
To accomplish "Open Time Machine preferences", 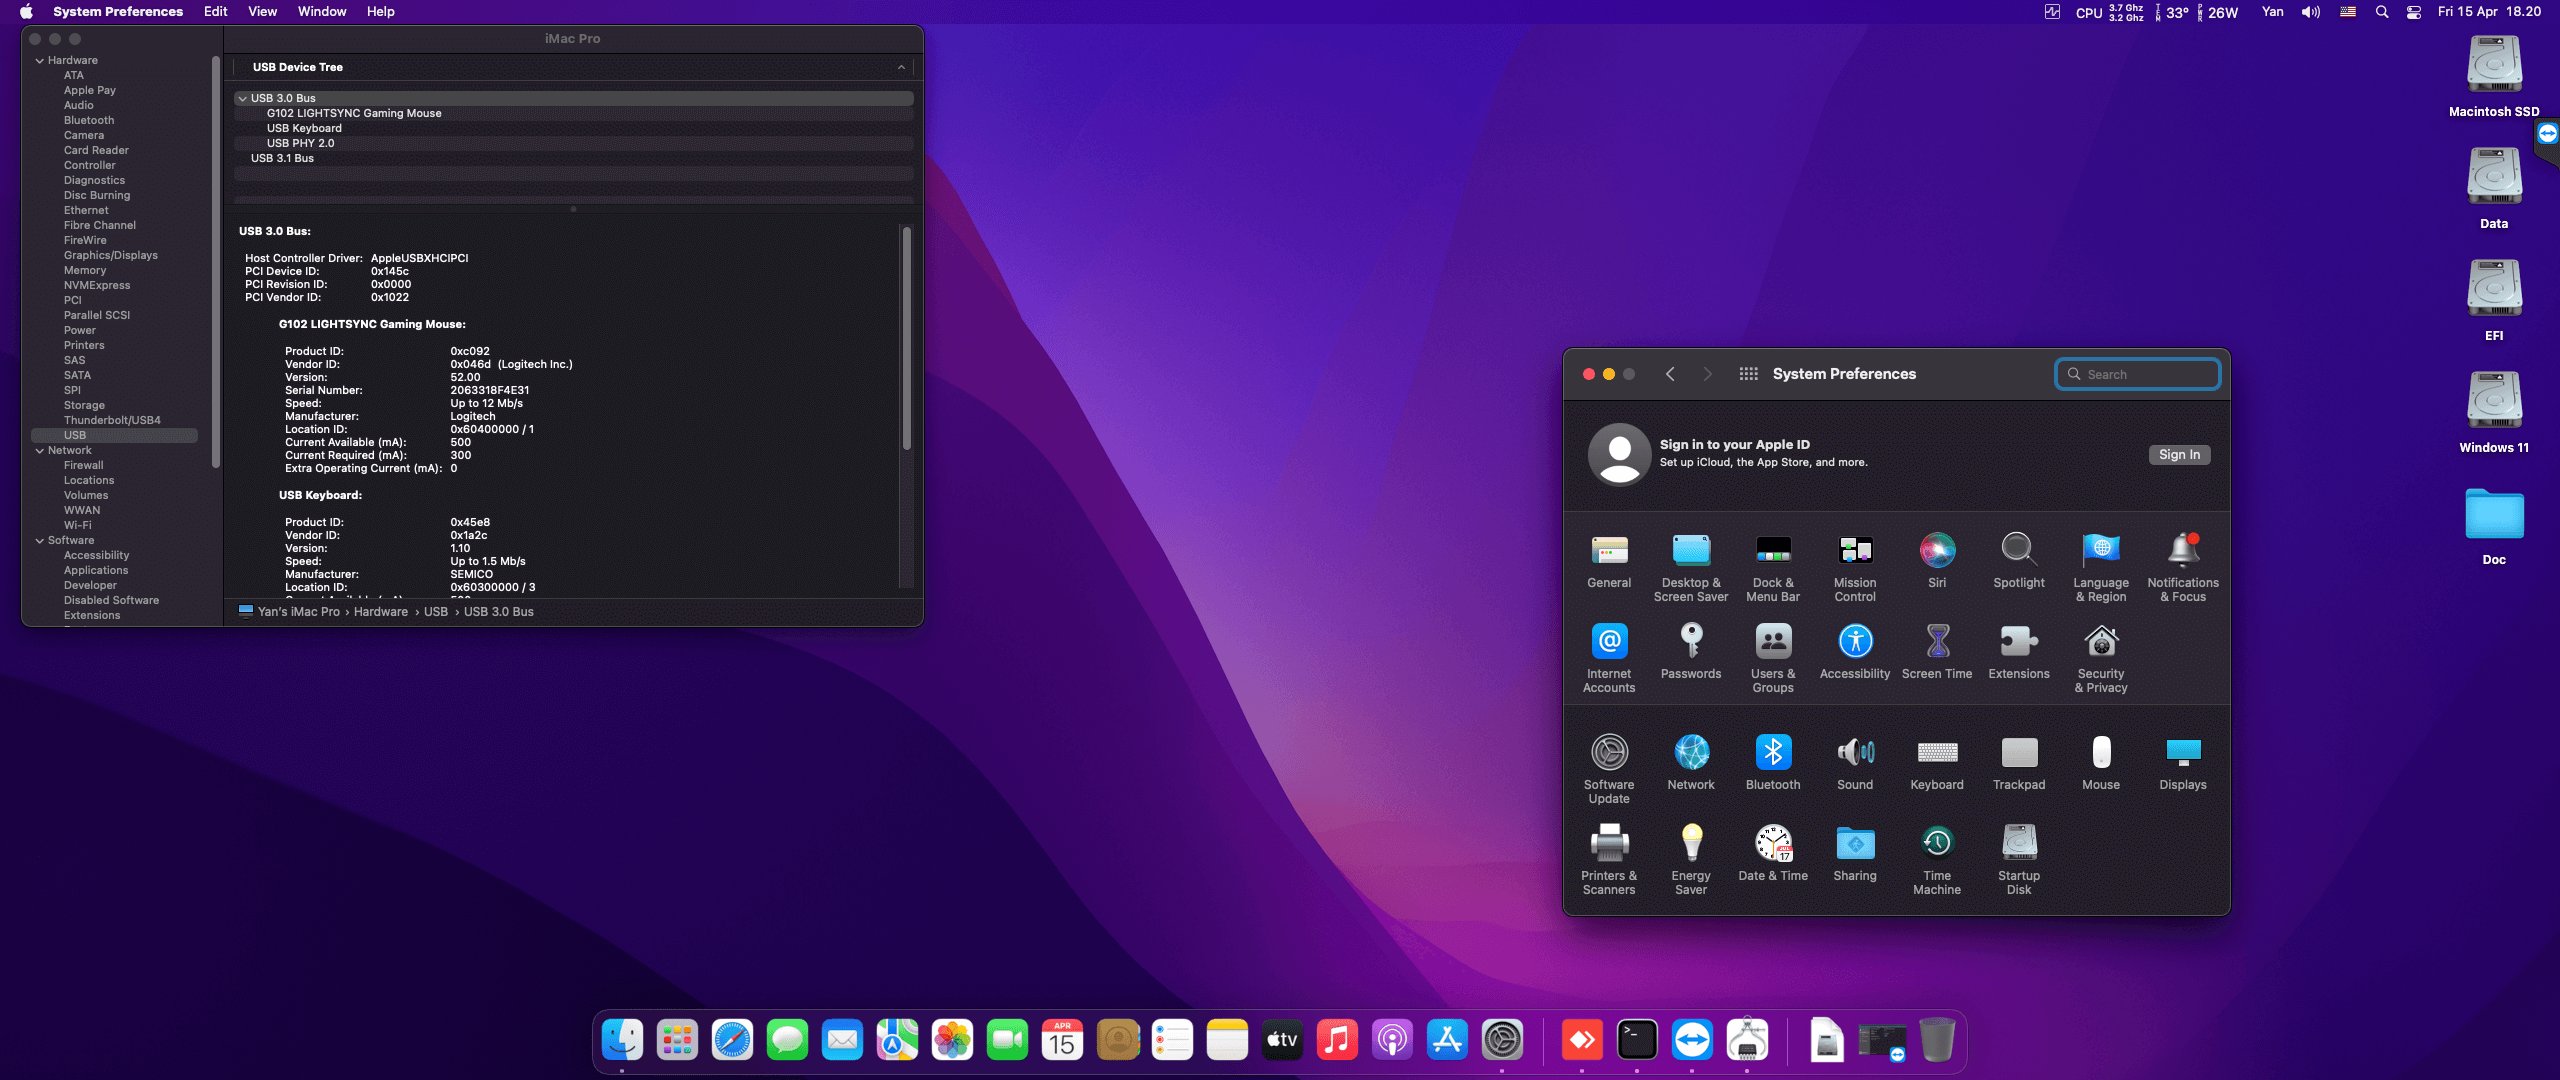I will pyautogui.click(x=1937, y=860).
